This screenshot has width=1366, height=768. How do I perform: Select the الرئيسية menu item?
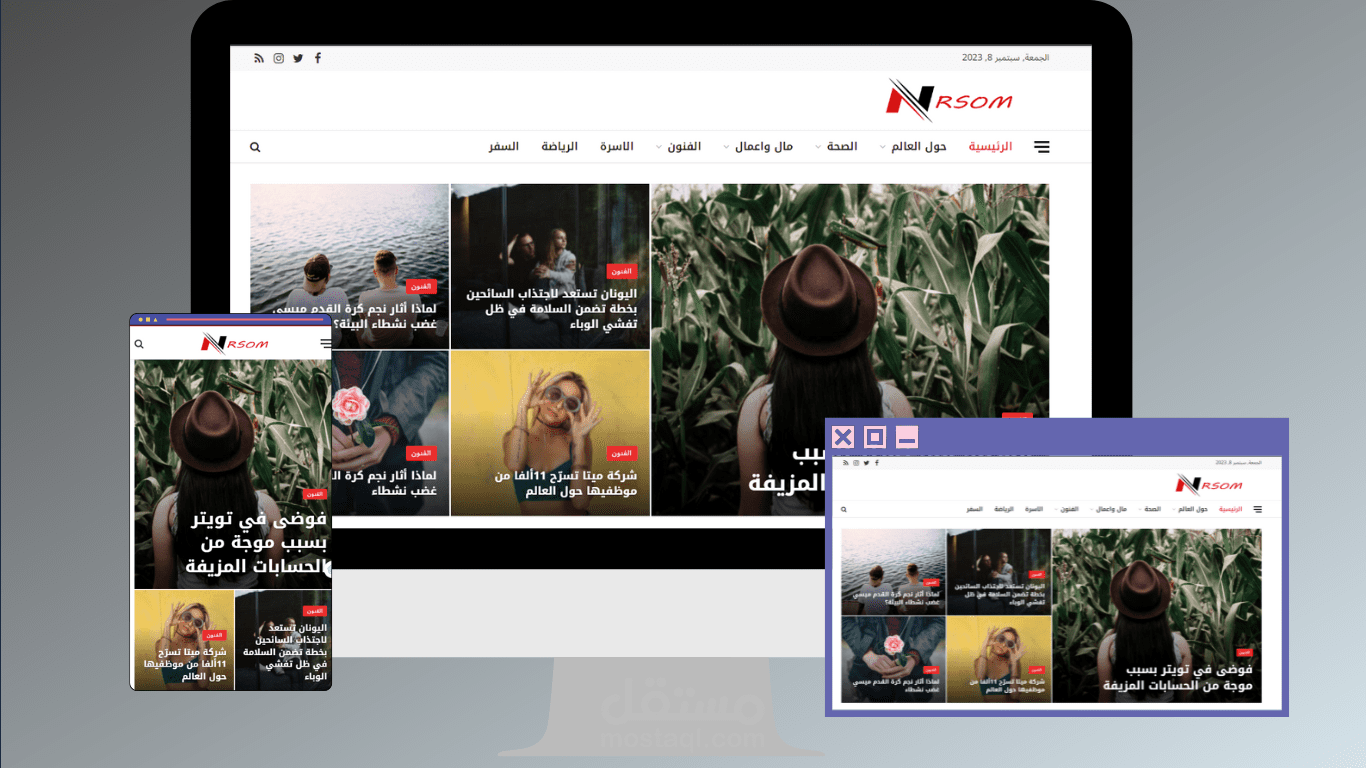(991, 146)
